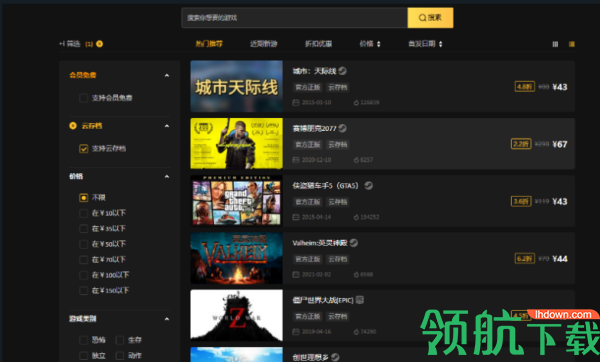Check the 支持会员免费 checkbox

(x=83, y=98)
